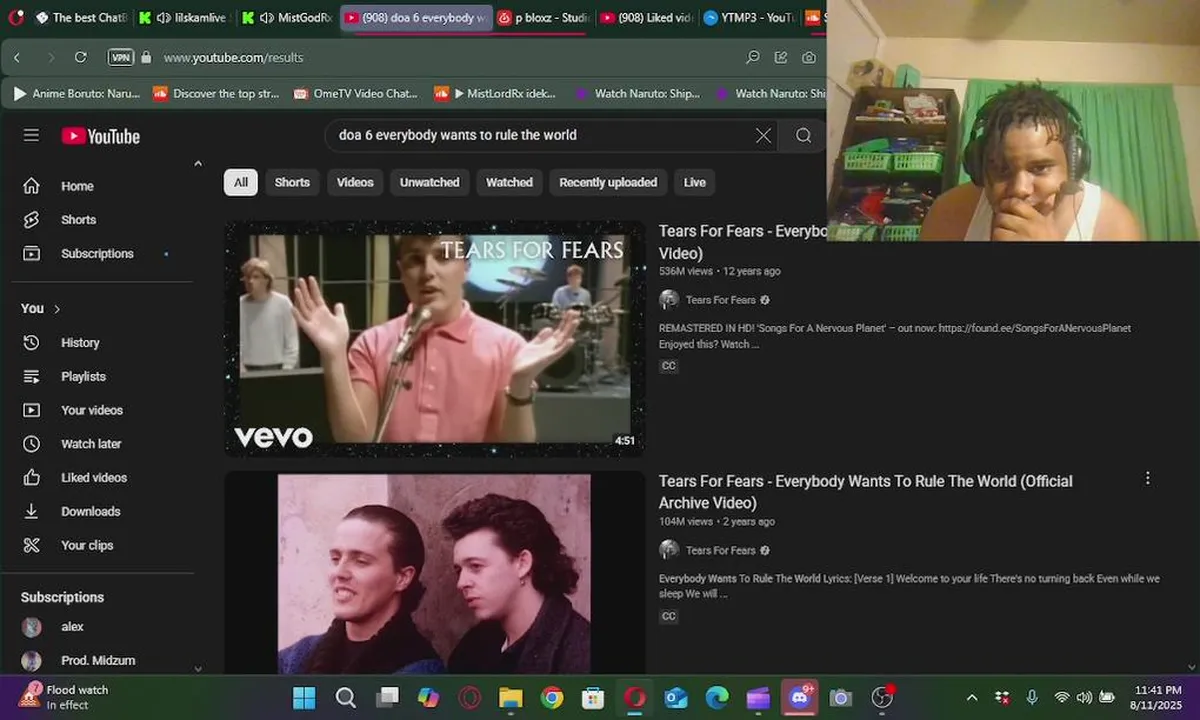
Task: Clear the search box with the X
Action: pos(763,135)
